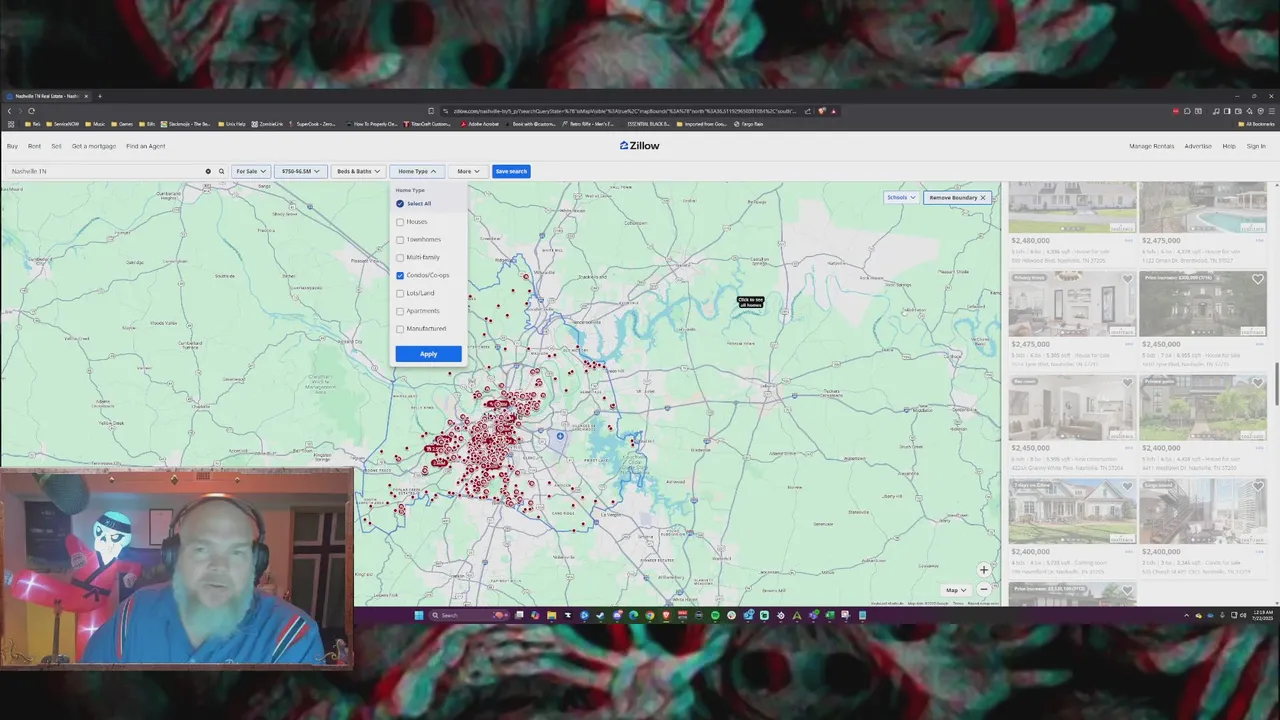Check the Houses home type
This screenshot has width=1280, height=720.
[400, 222]
